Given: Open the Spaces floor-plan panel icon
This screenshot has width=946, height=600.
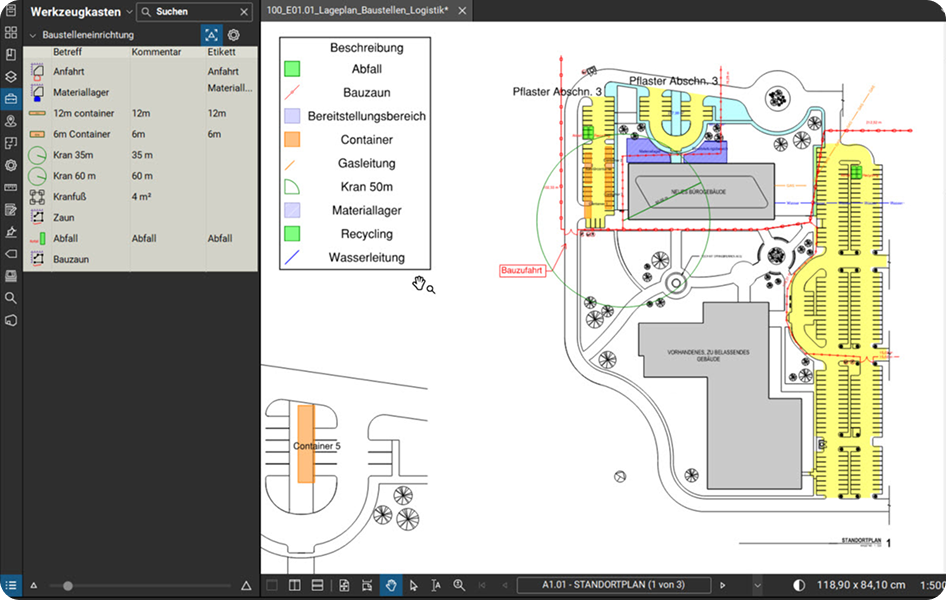Looking at the screenshot, I should coord(11,143).
